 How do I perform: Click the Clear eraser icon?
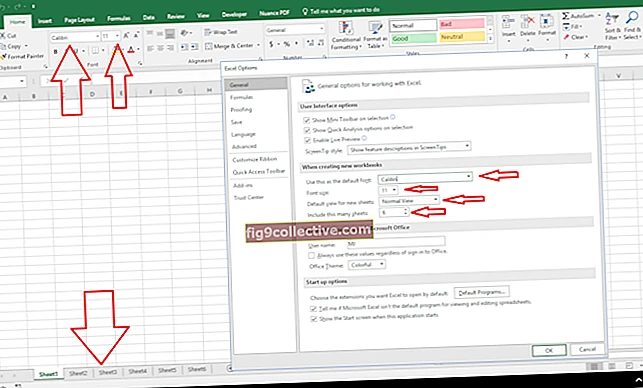(x=566, y=37)
